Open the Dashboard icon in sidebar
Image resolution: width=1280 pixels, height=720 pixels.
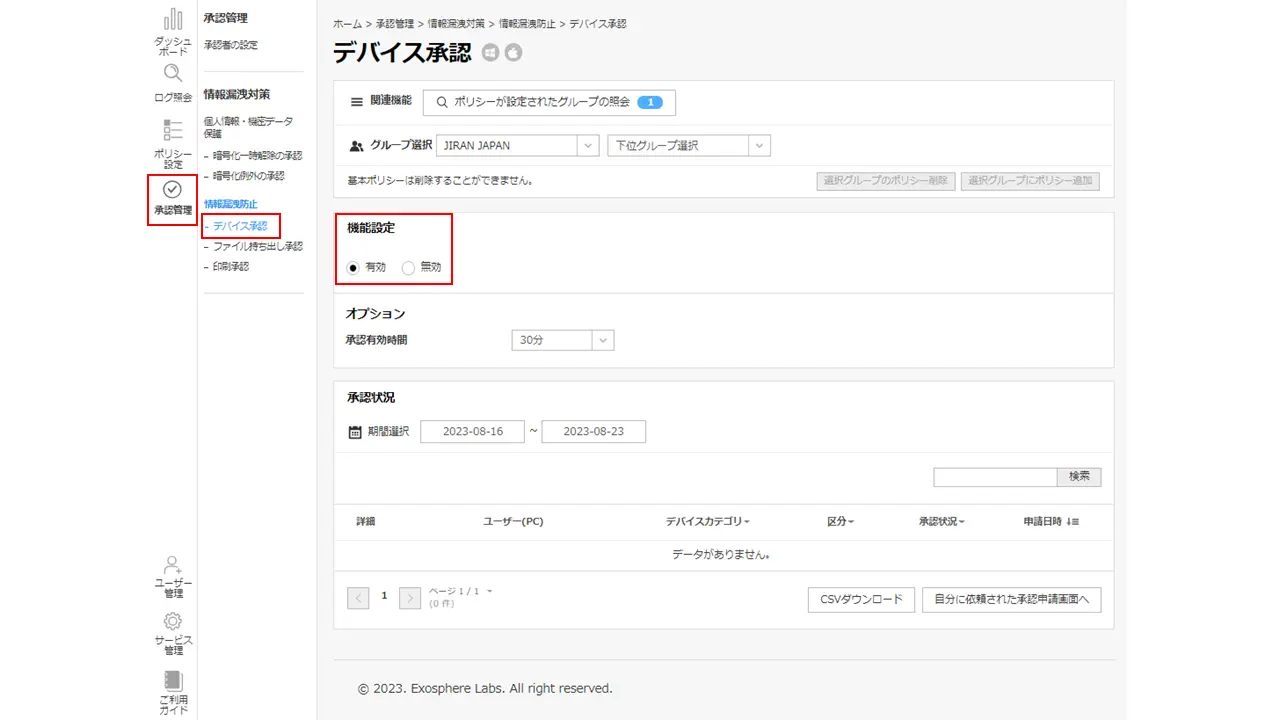click(172, 20)
